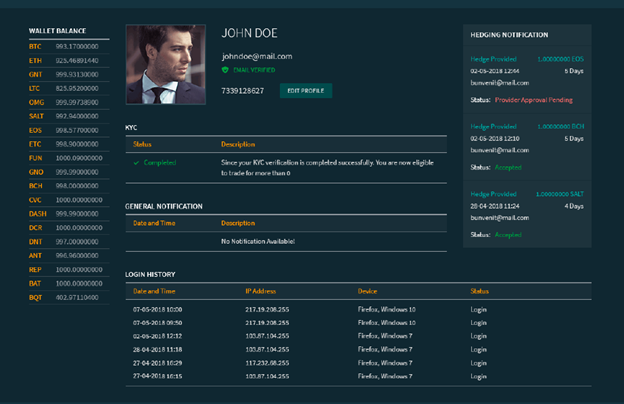Select the BQT wallet balance row
This screenshot has height=404, width=624.
tap(69, 297)
